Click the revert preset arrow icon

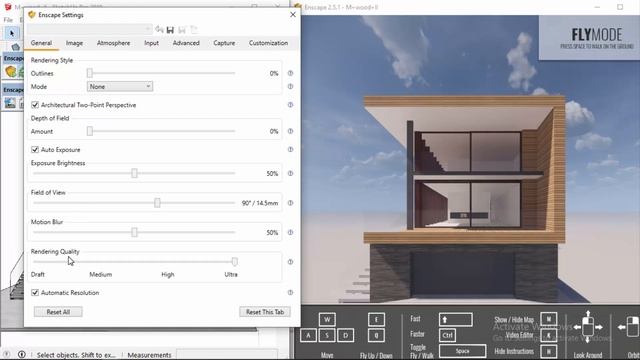tap(159, 29)
